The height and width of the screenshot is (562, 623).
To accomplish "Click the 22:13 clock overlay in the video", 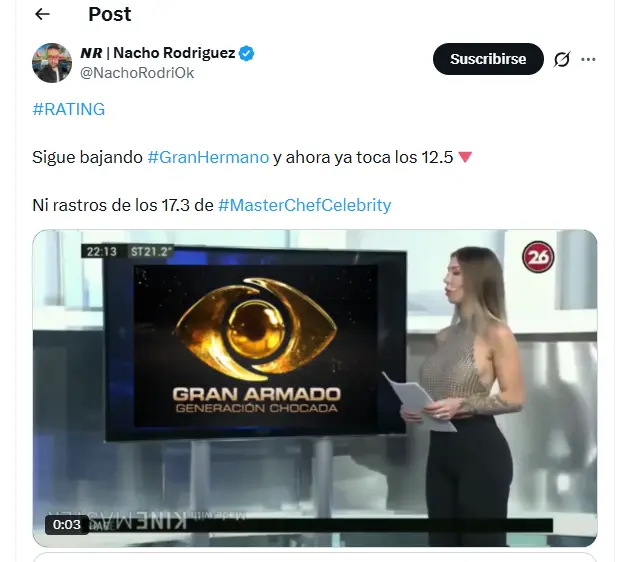I will 102,252.
